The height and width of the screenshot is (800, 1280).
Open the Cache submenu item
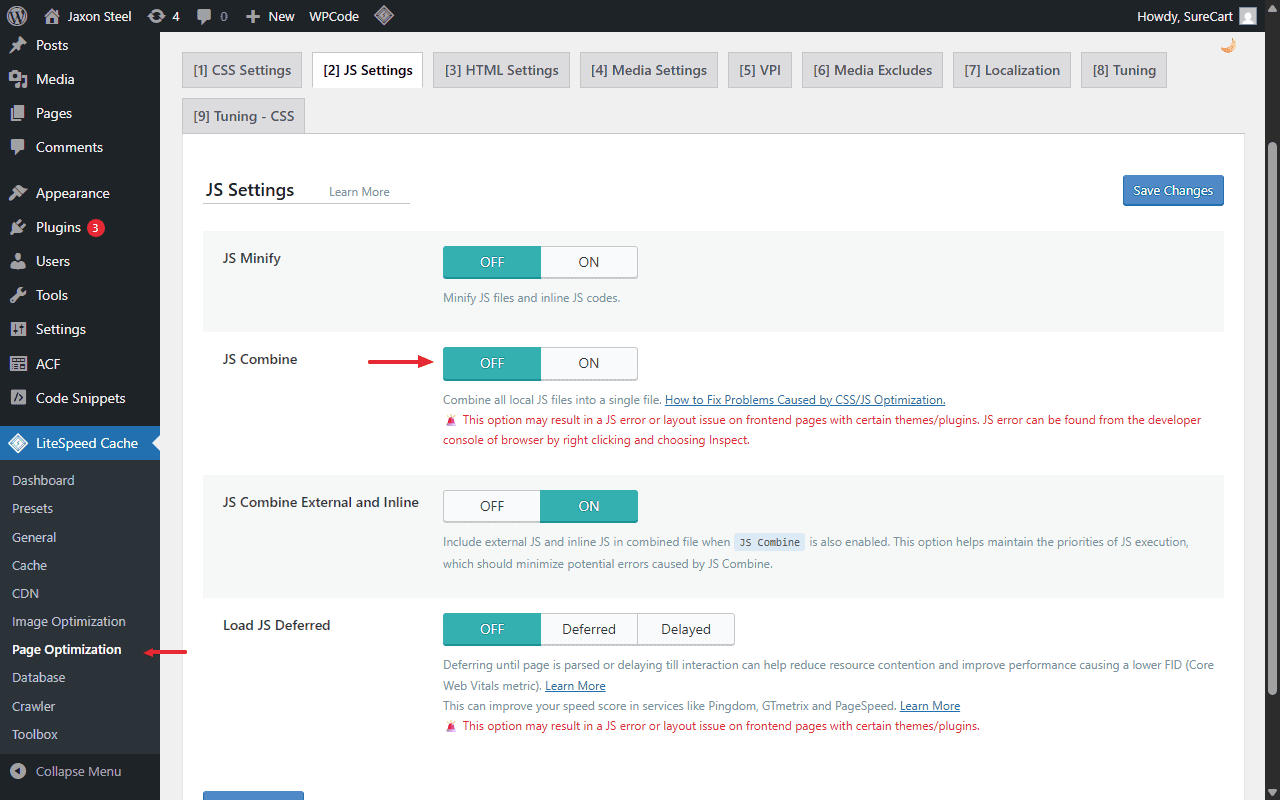(30, 565)
